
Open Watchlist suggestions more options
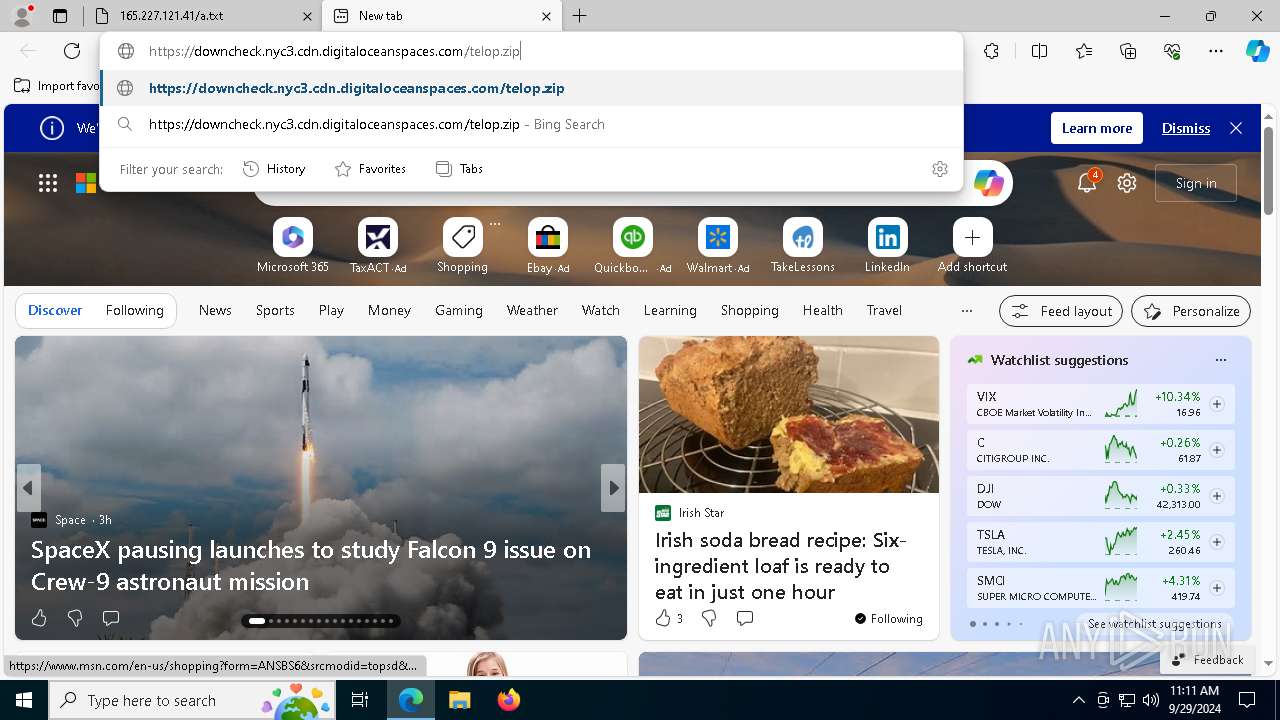click(x=1220, y=360)
